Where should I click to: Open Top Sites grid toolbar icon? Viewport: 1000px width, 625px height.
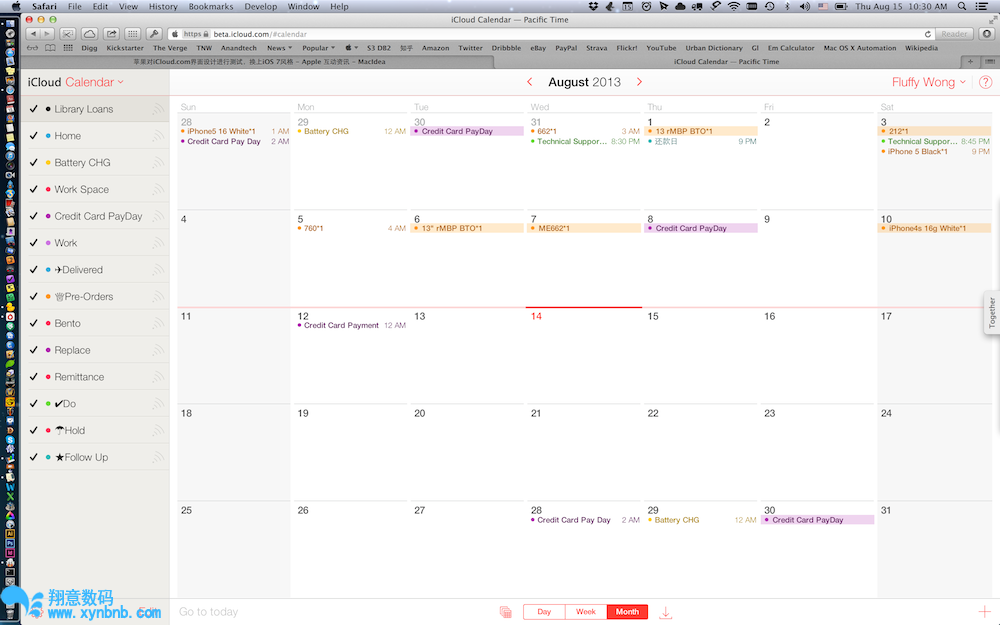coord(133,34)
